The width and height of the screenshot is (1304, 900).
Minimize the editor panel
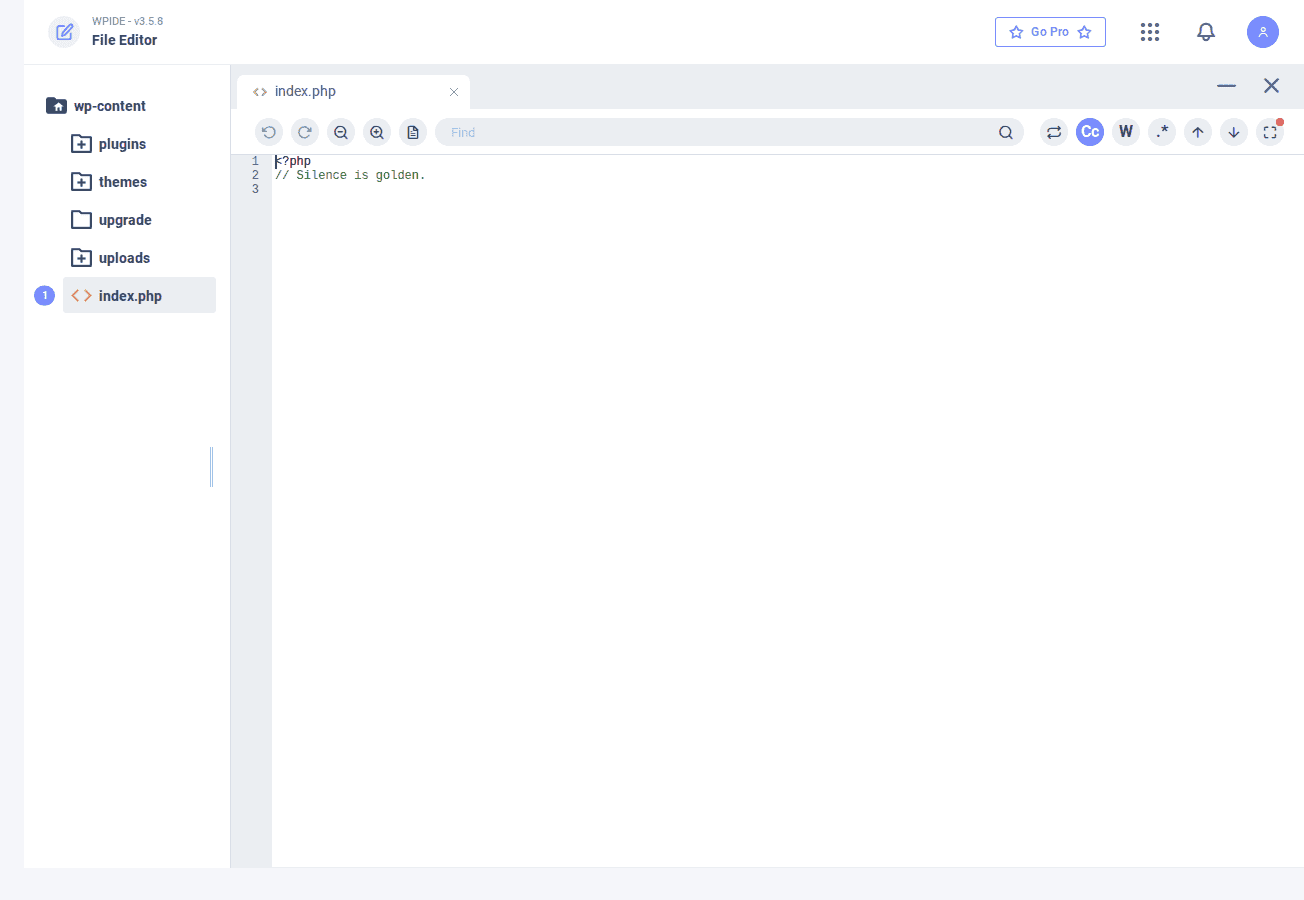point(1227,86)
